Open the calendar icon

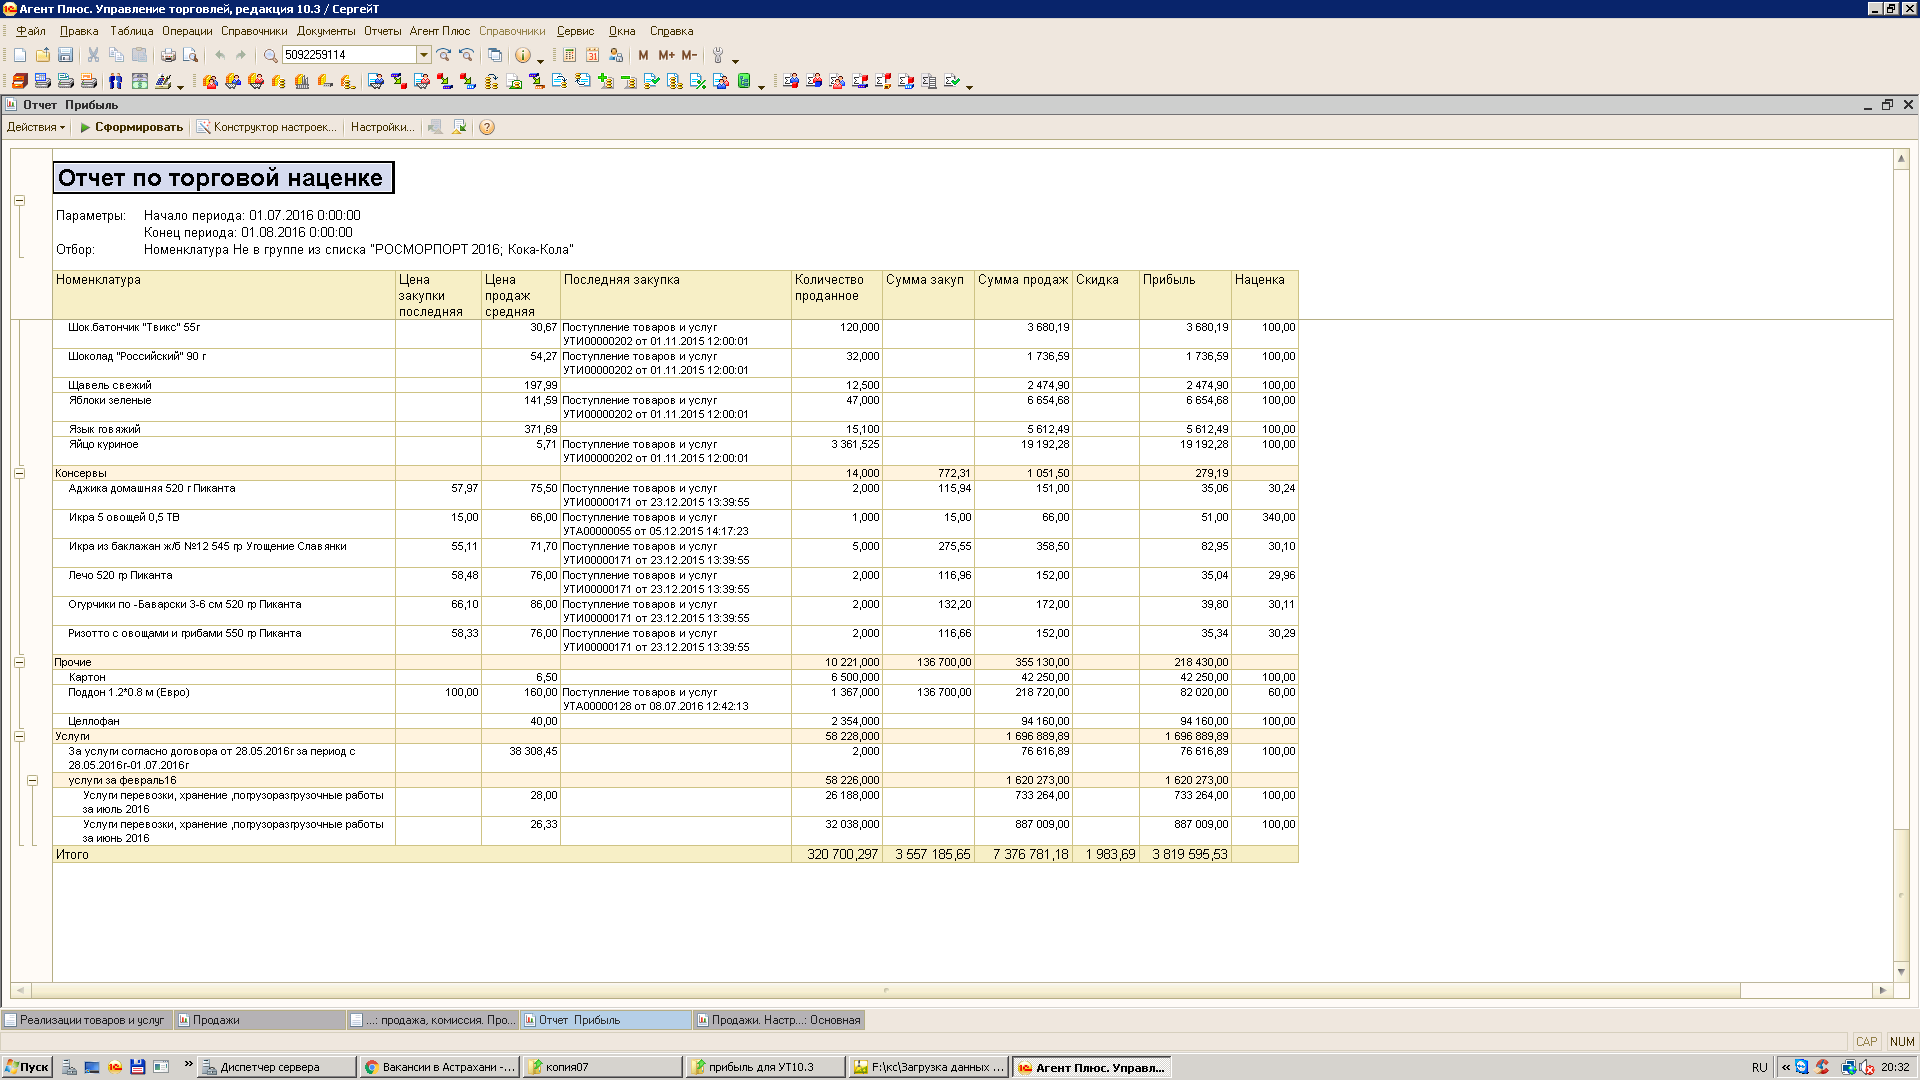pos(592,55)
